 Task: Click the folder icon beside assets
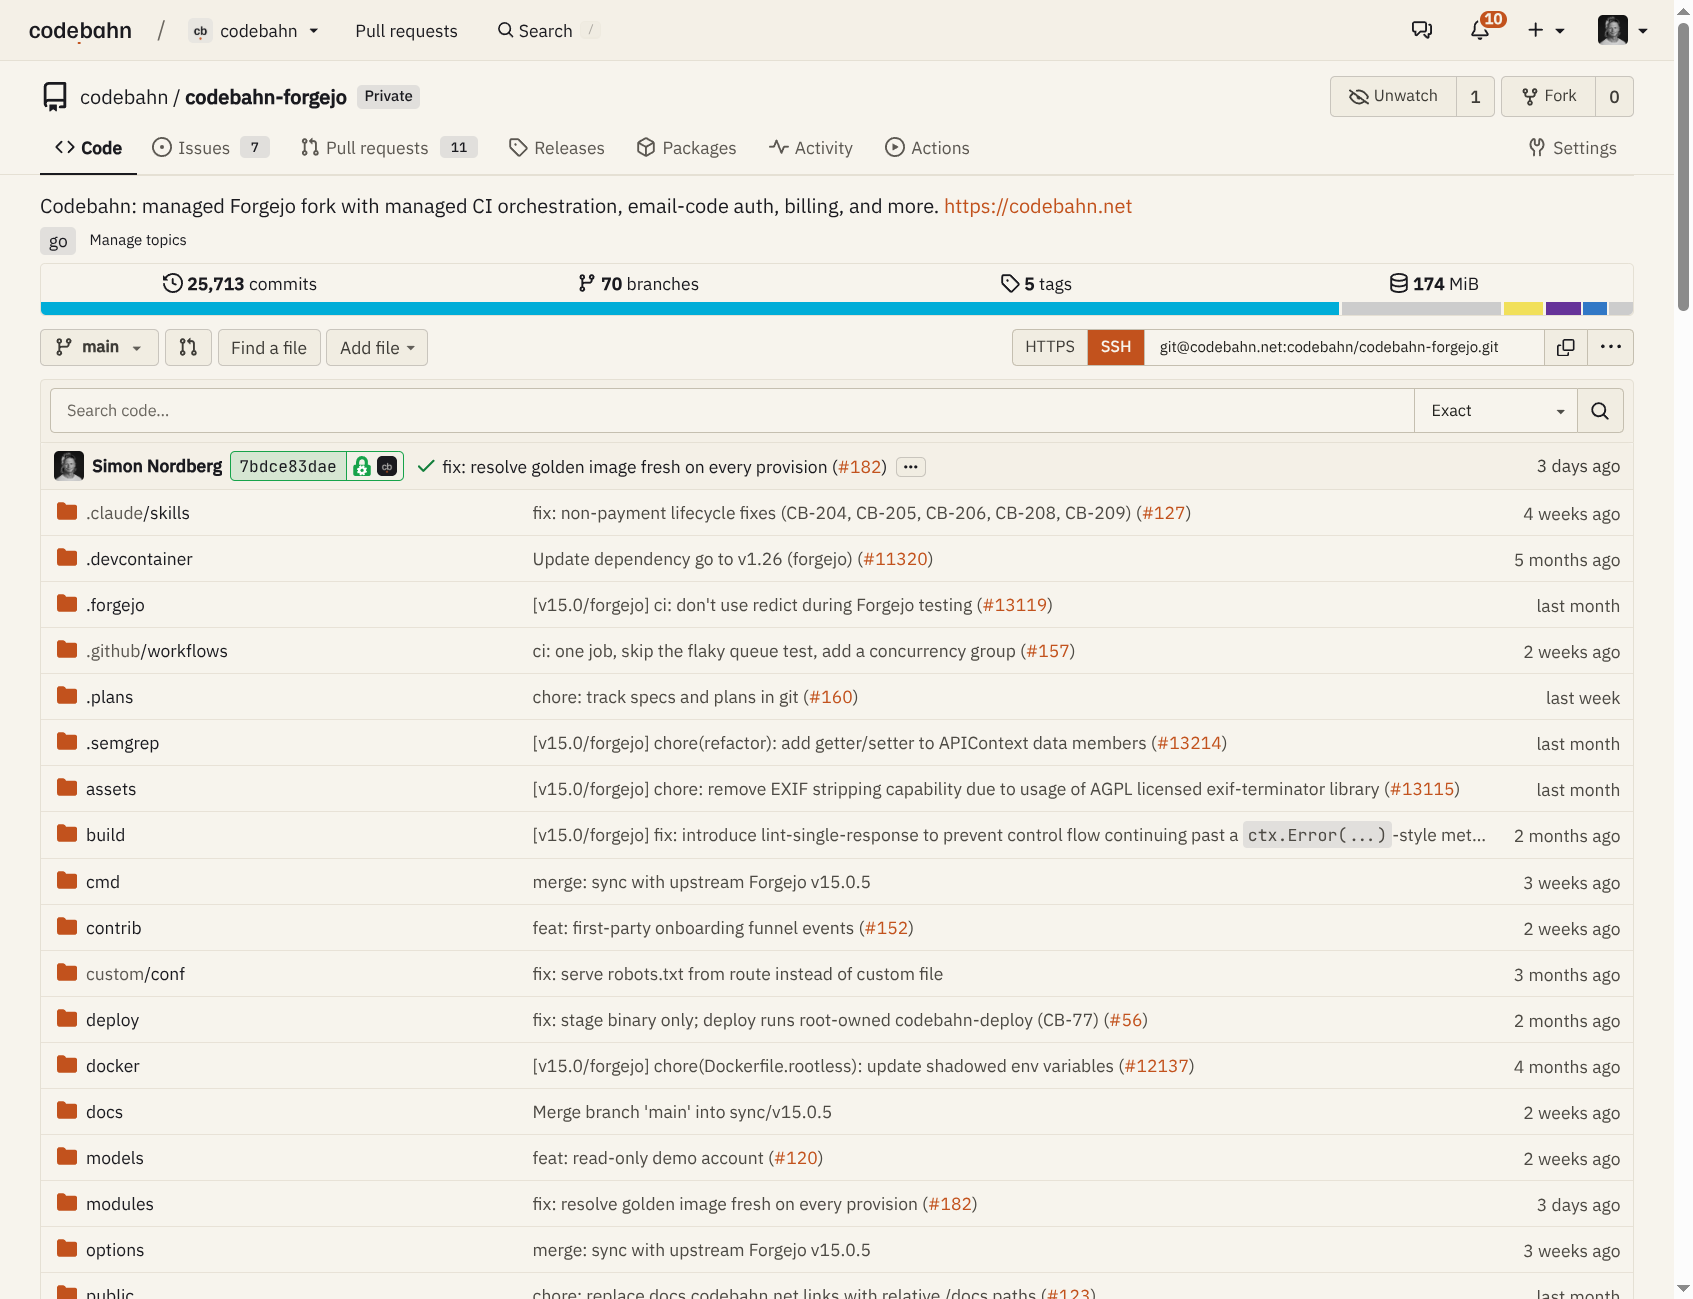click(x=67, y=788)
